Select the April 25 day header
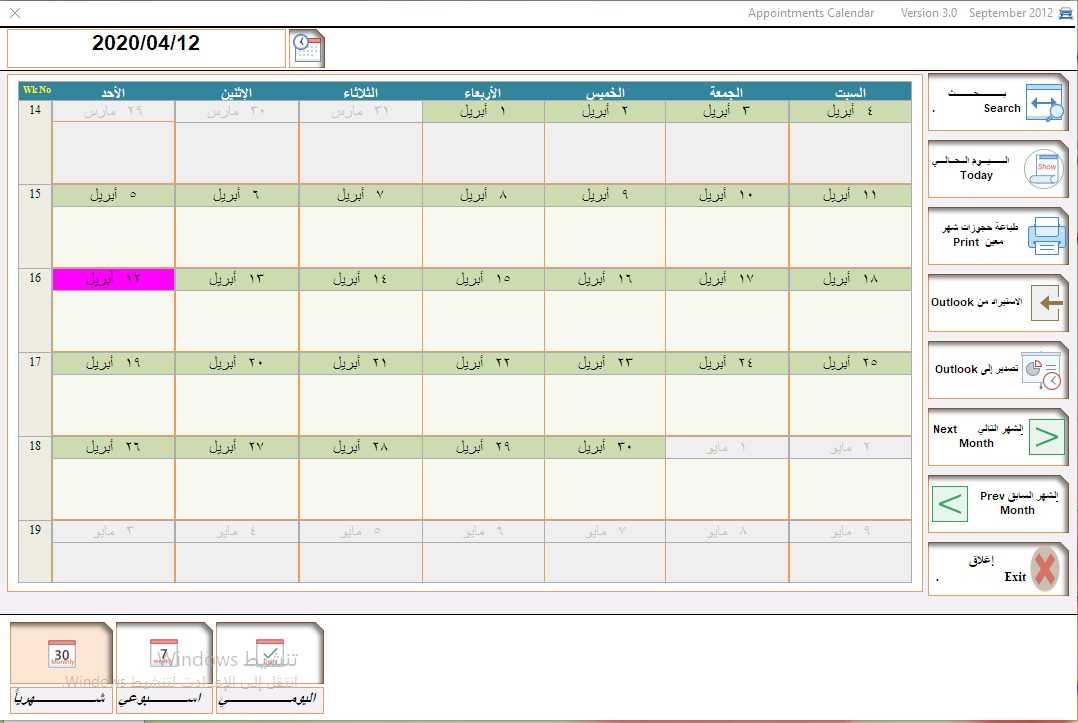 pos(850,363)
